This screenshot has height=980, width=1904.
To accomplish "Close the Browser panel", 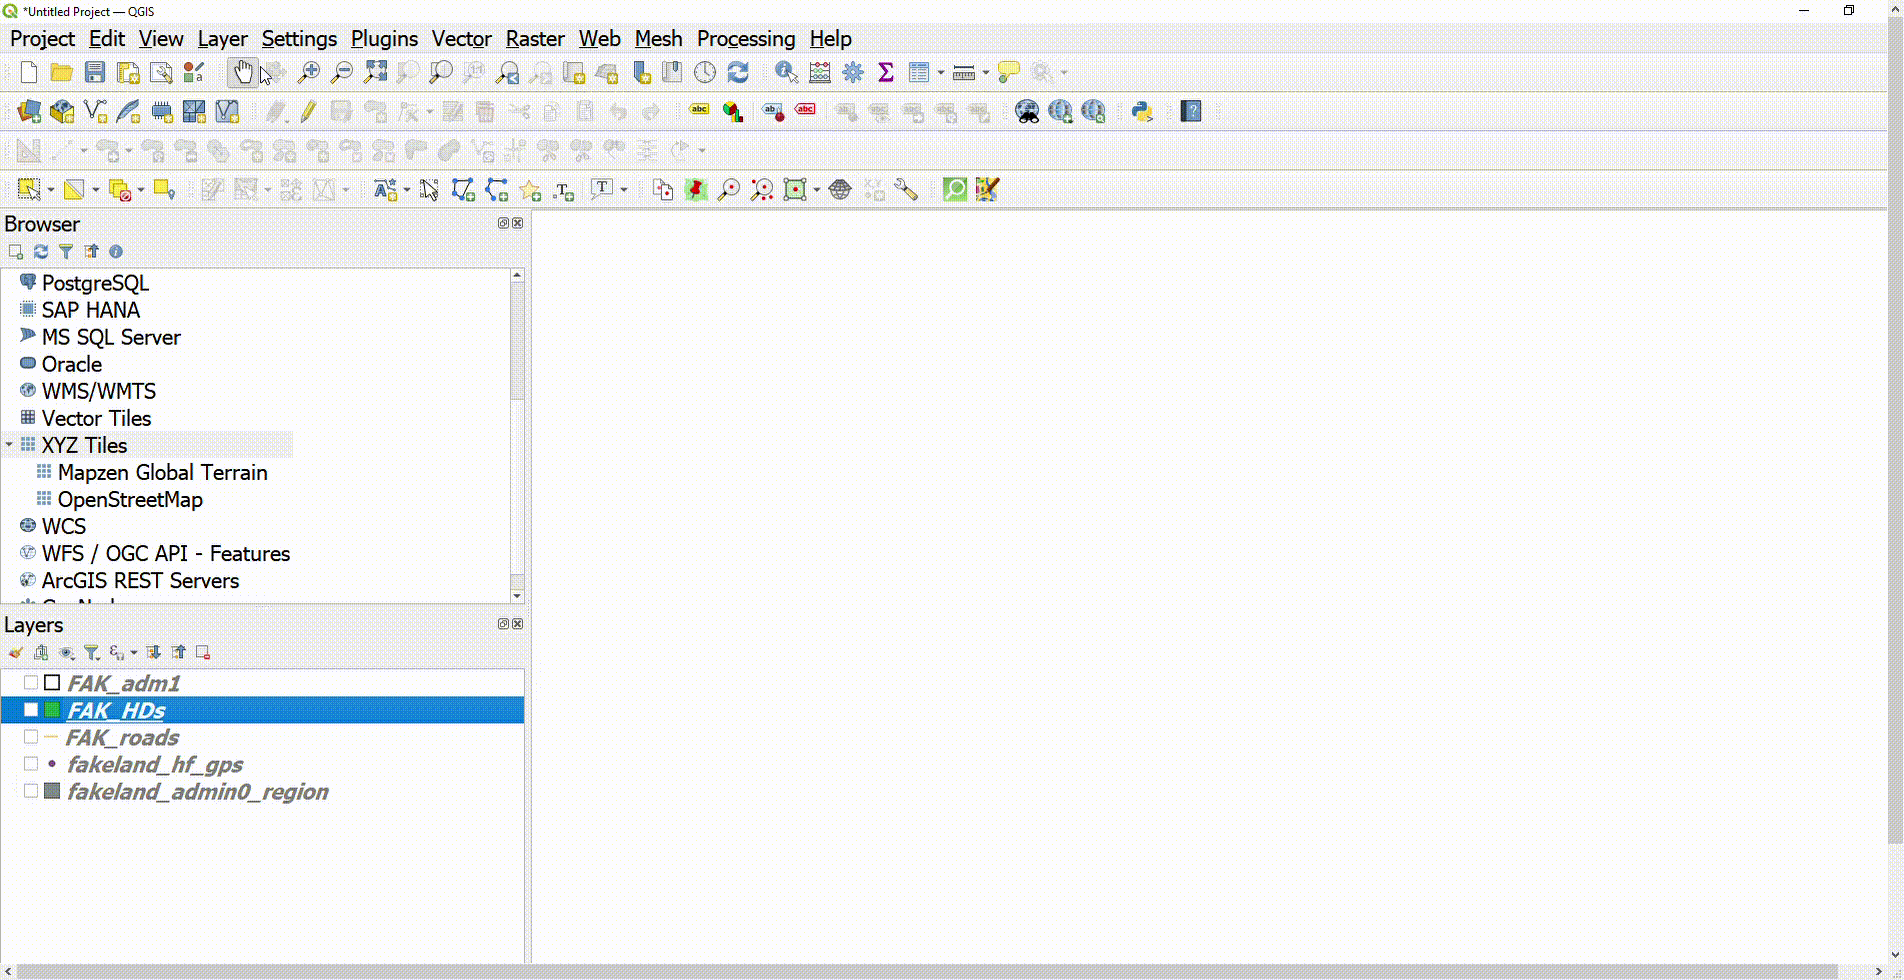I will 518,223.
